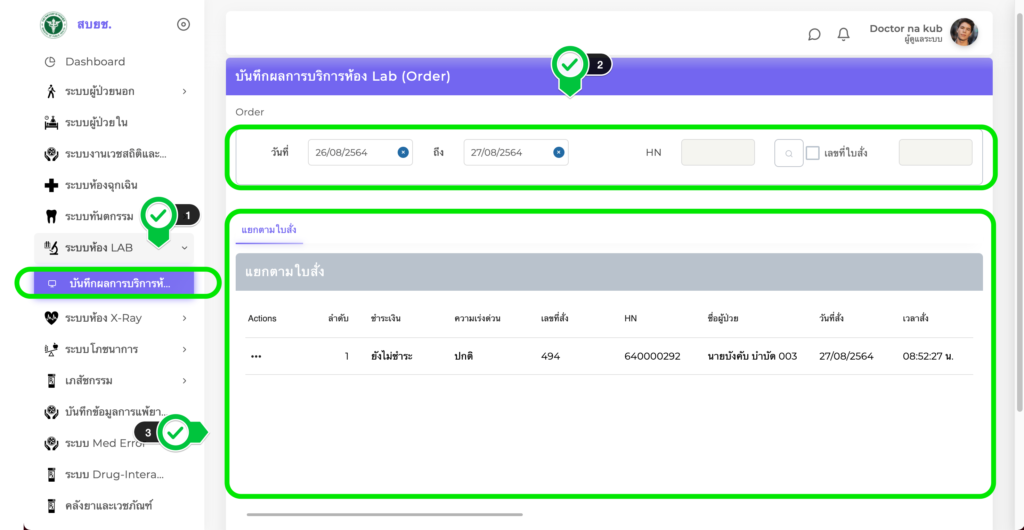
Task: Collapse the ระบบห้อง LAB menu
Action: click(x=185, y=247)
